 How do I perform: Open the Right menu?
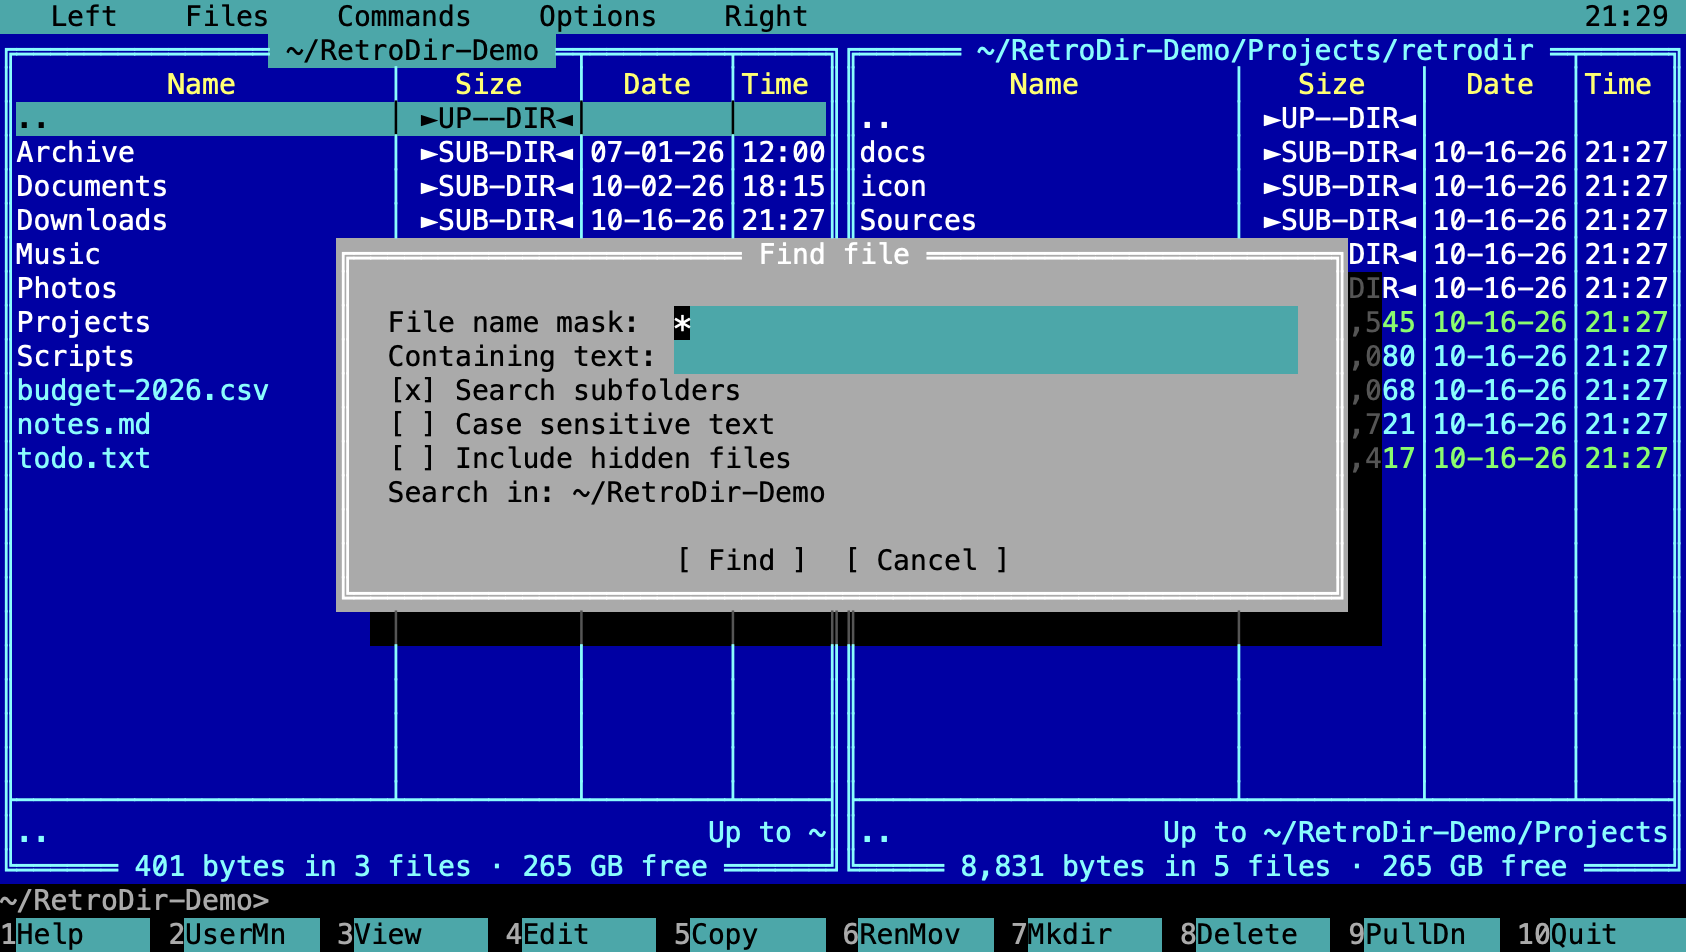(x=766, y=16)
